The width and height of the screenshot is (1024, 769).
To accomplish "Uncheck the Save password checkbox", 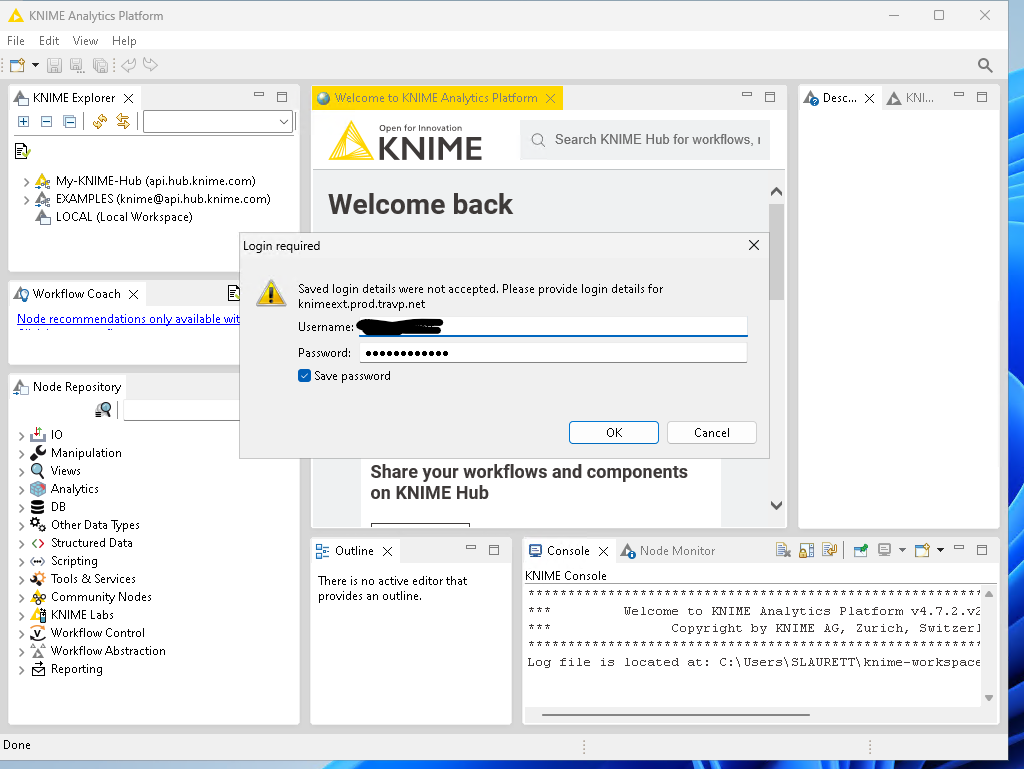I will tap(305, 376).
